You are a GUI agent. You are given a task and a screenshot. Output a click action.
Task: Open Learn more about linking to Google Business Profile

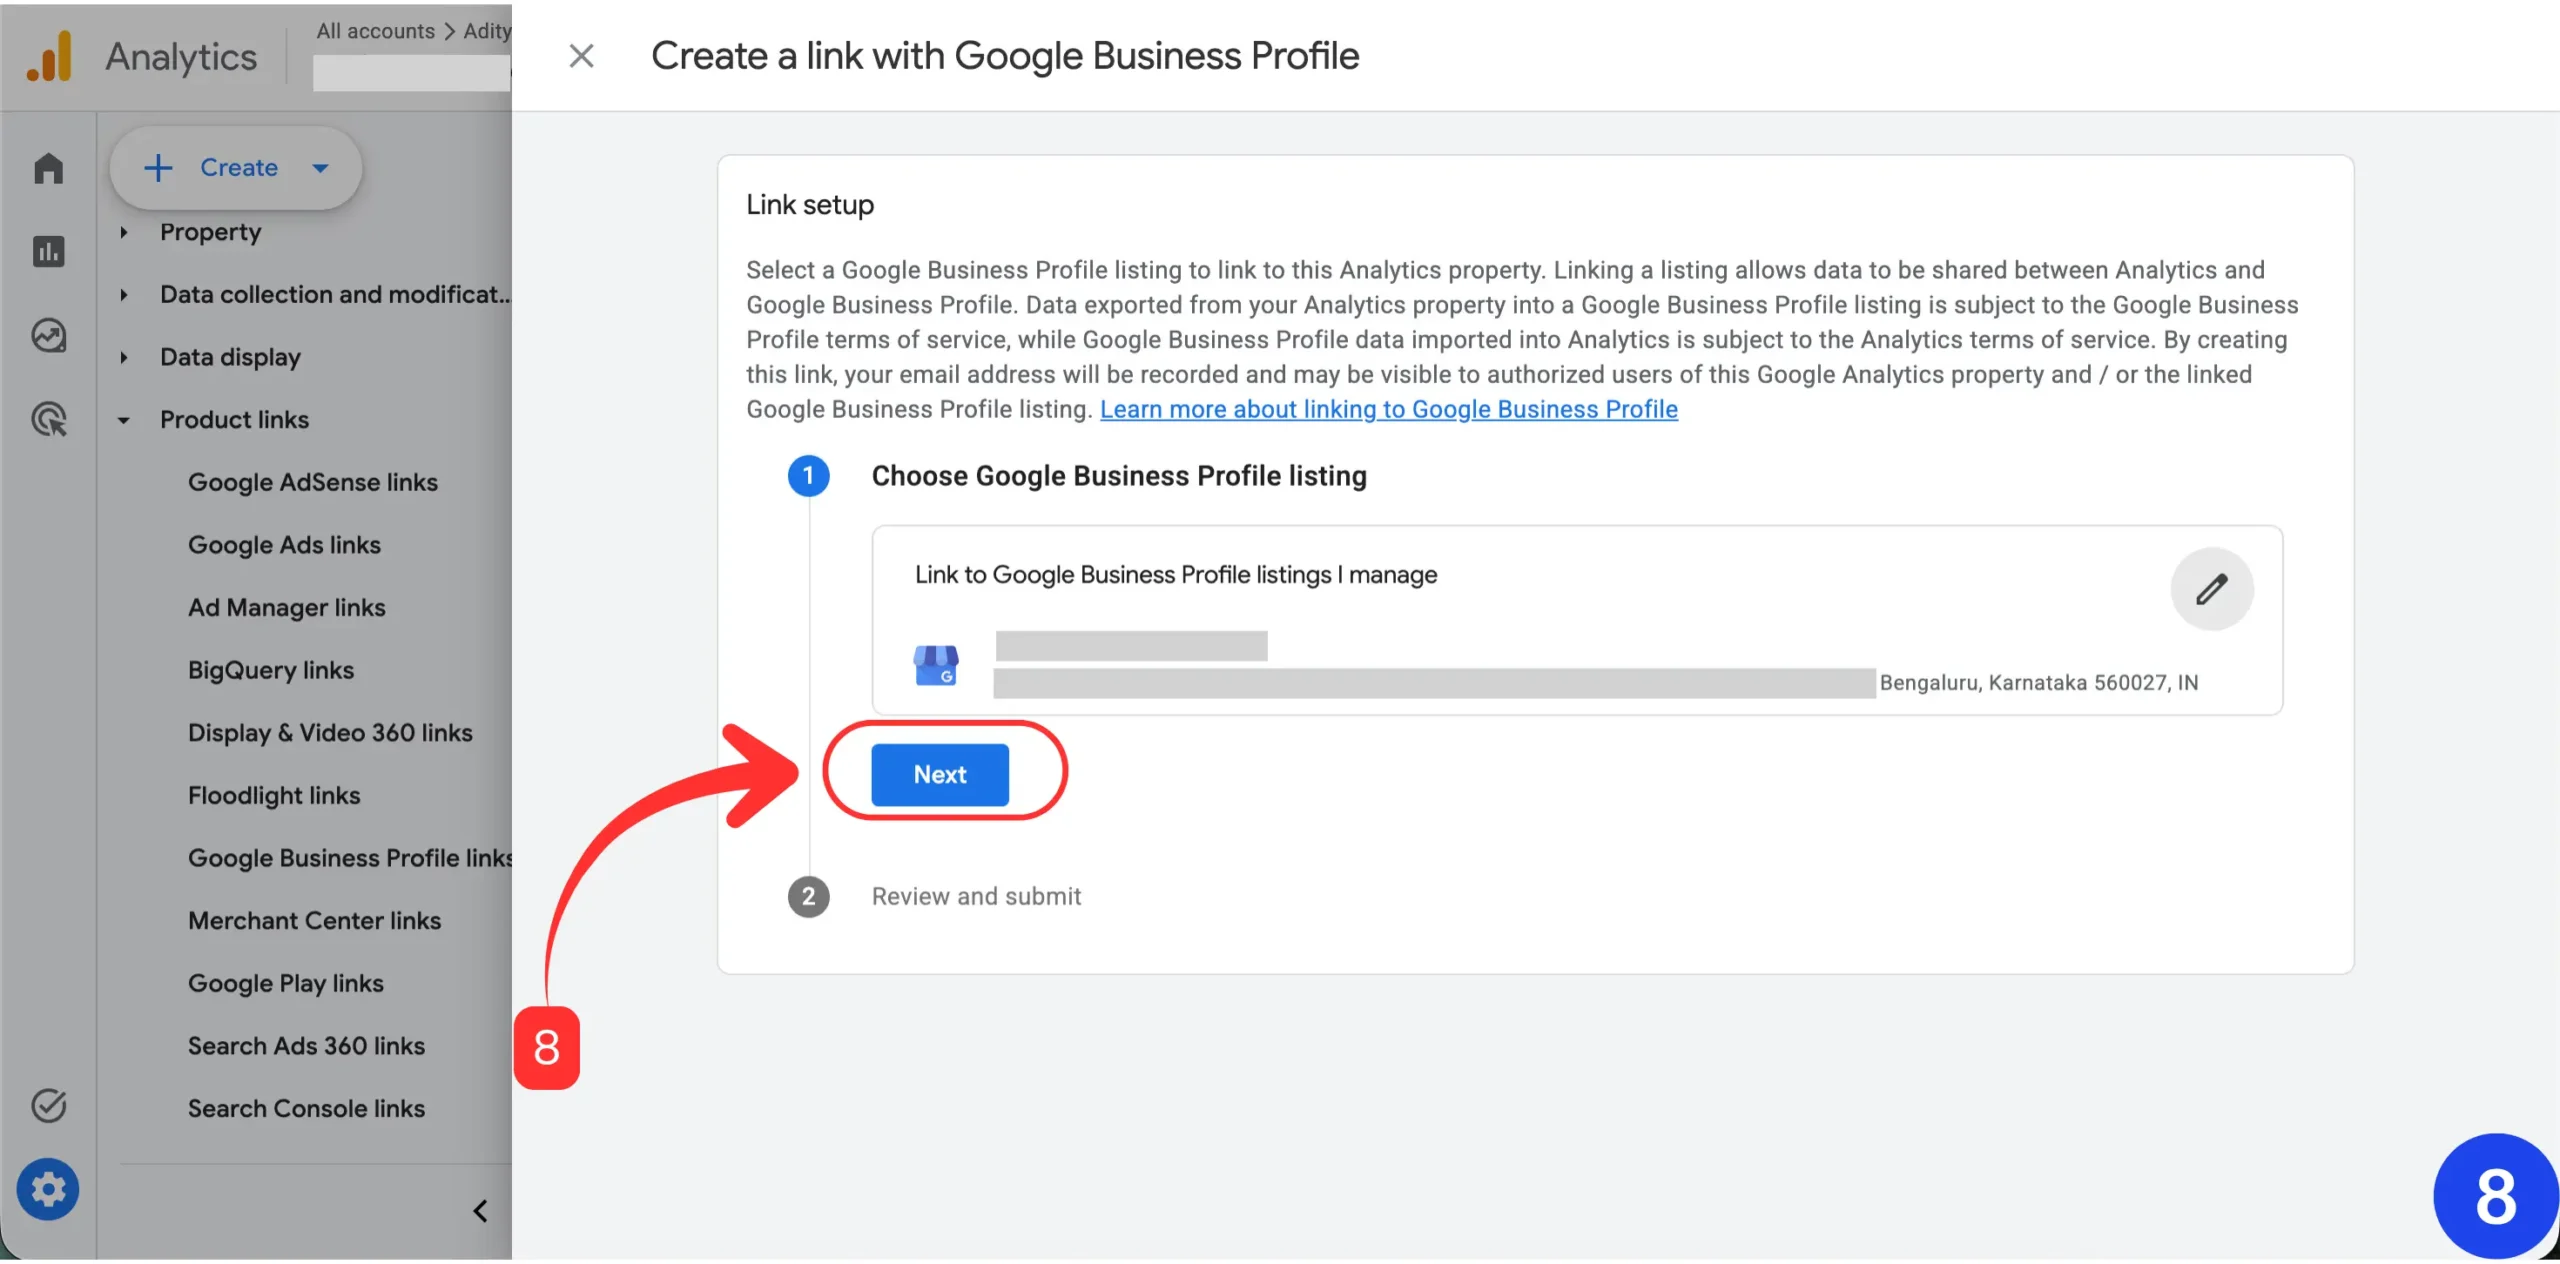pyautogui.click(x=1389, y=409)
